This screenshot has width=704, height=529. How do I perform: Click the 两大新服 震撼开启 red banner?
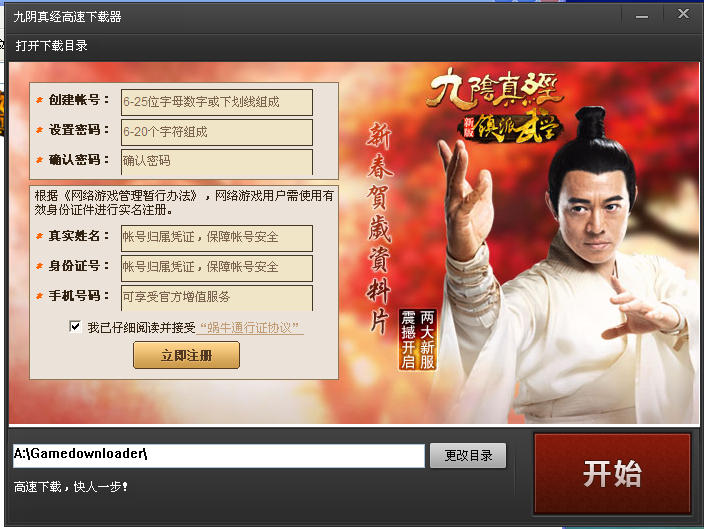pyautogui.click(x=418, y=340)
